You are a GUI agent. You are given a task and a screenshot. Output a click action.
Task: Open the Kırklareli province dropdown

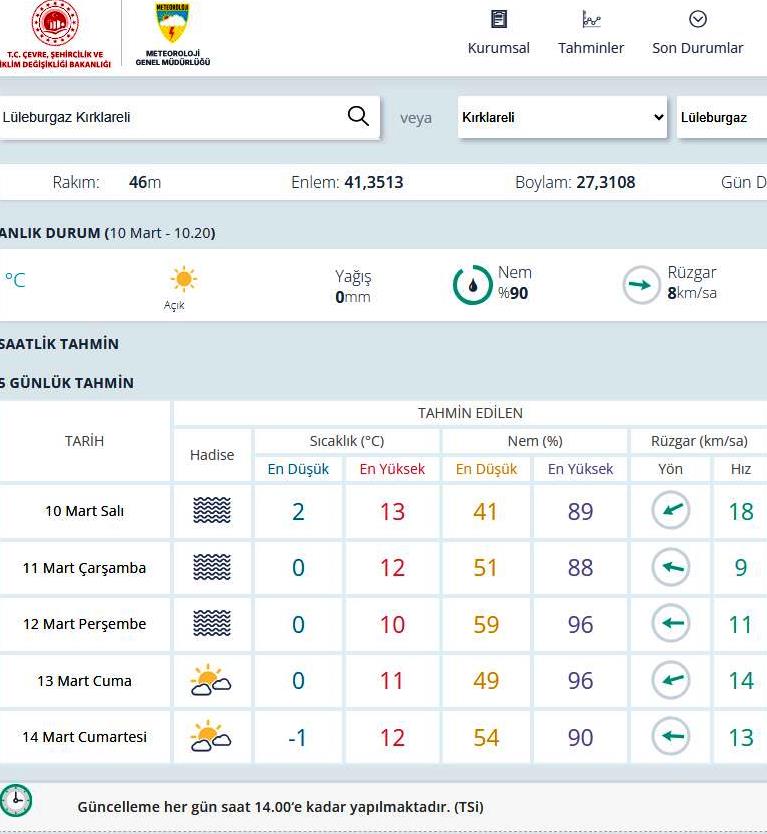562,117
